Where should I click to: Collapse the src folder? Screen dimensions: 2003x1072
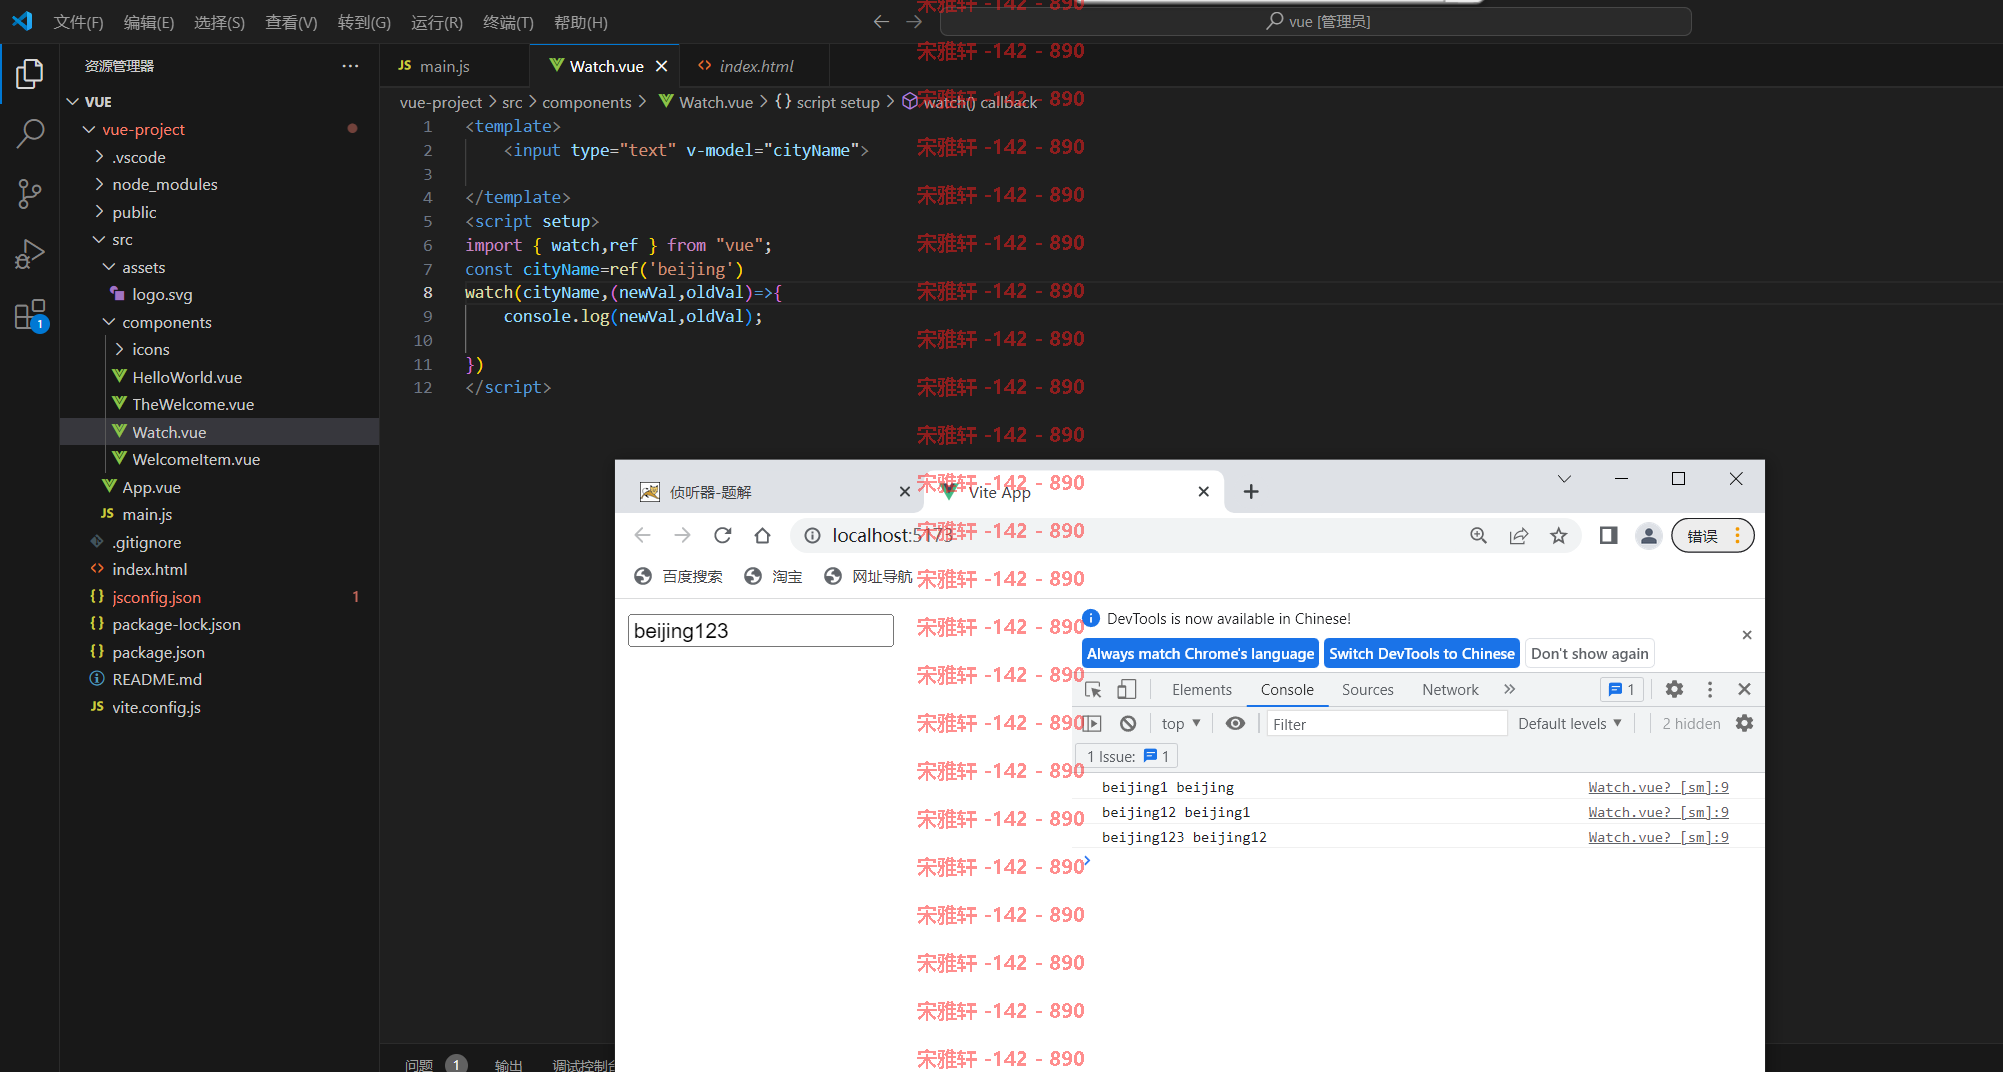point(99,239)
